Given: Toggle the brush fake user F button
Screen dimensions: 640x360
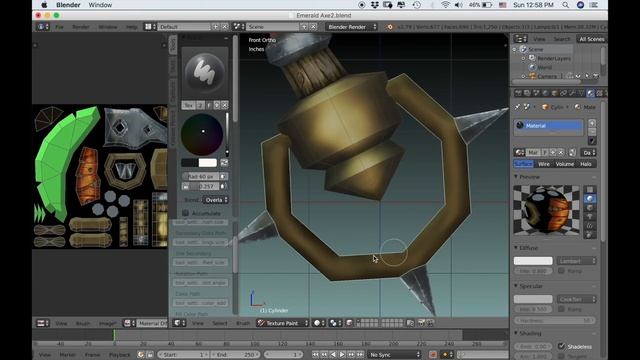Looking at the screenshot, I should pyautogui.click(x=209, y=105).
